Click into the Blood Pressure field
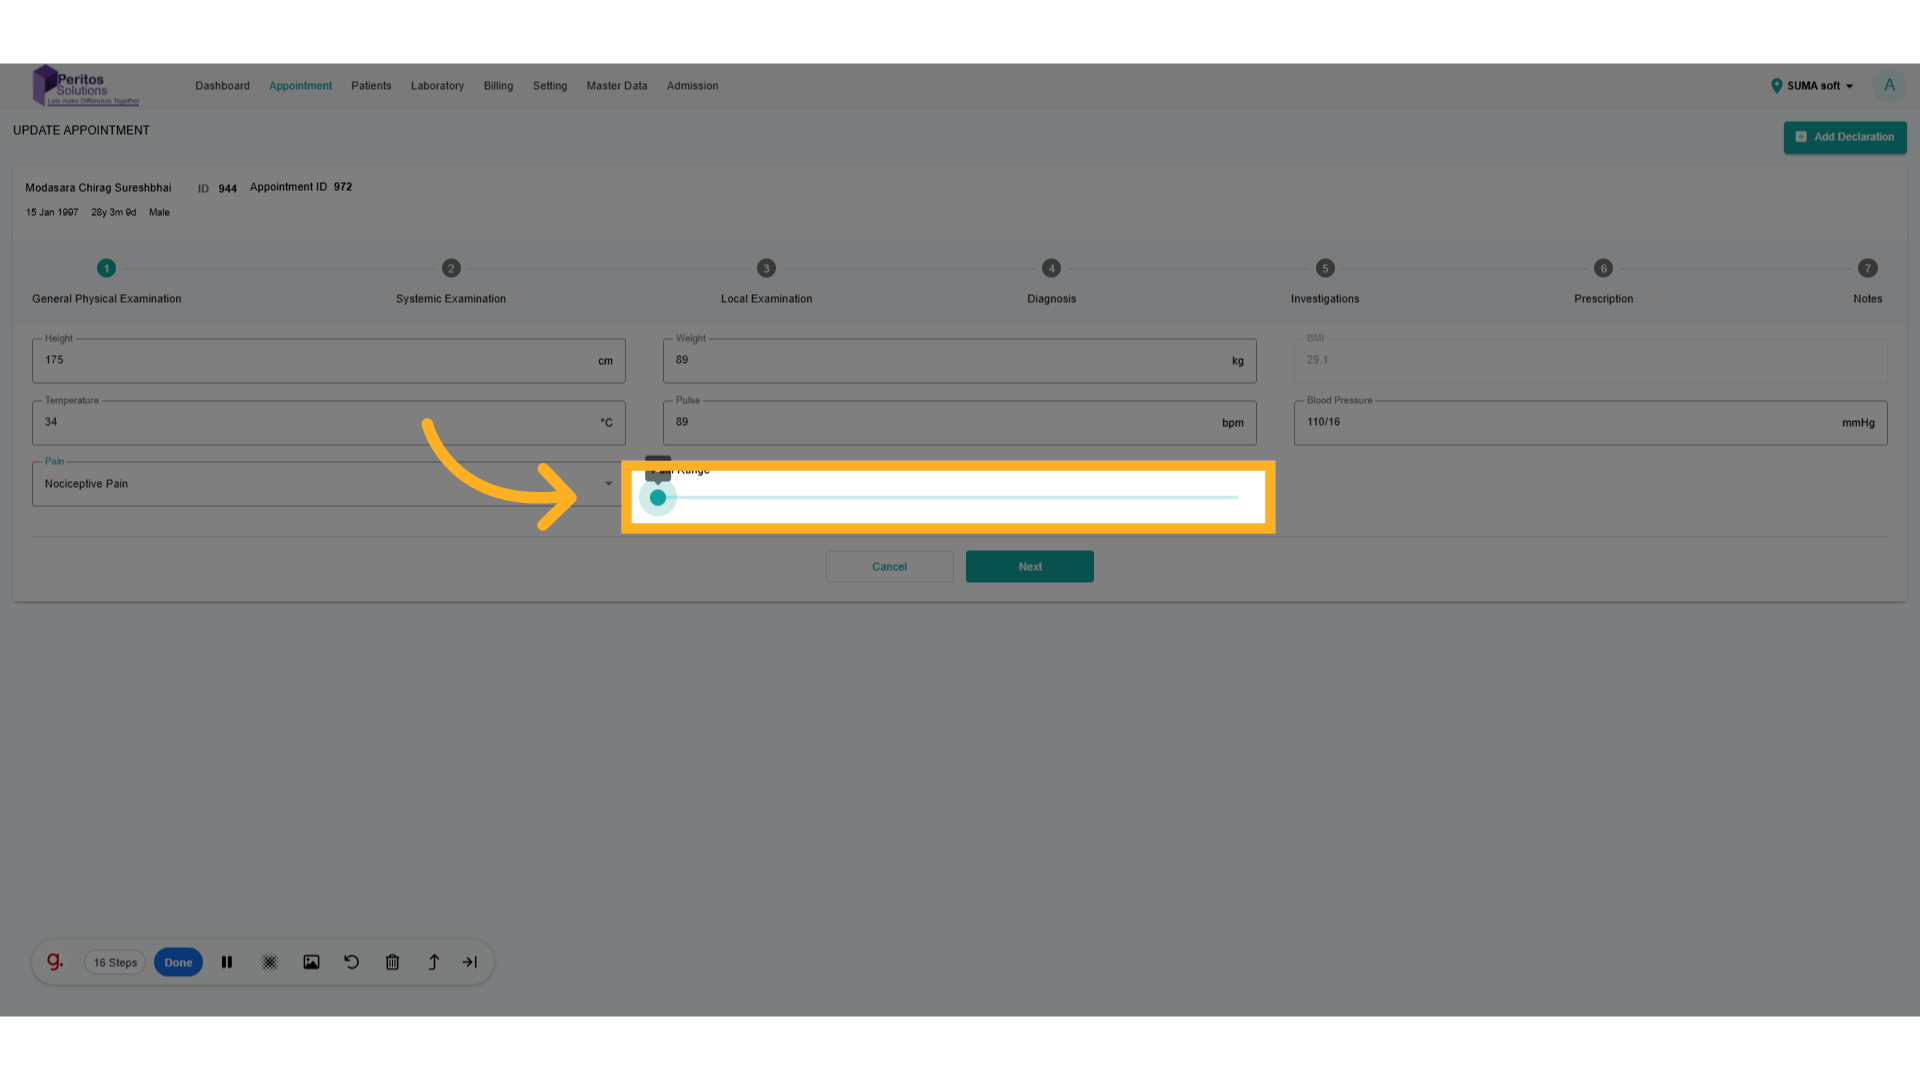The height and width of the screenshot is (1080, 1920). pyautogui.click(x=1570, y=423)
